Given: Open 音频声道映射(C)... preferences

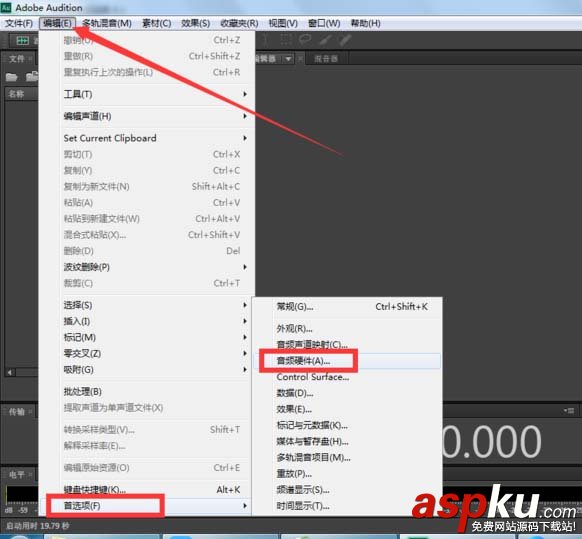Looking at the screenshot, I should point(347,344).
